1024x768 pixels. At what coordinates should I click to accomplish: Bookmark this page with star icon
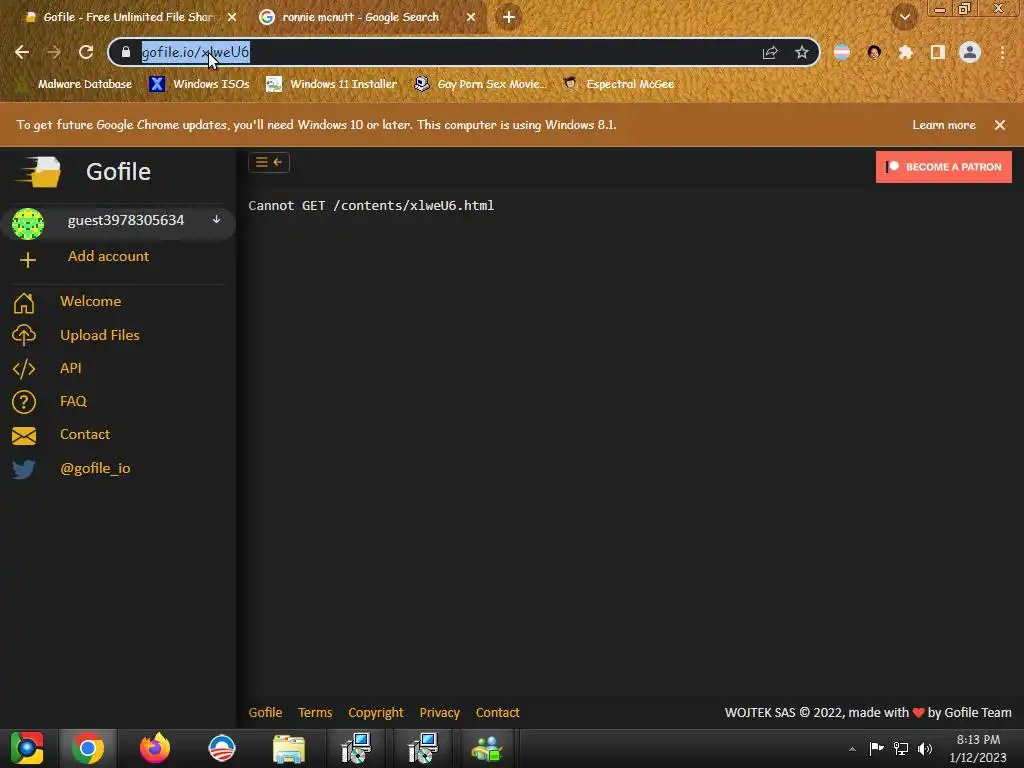[x=802, y=52]
